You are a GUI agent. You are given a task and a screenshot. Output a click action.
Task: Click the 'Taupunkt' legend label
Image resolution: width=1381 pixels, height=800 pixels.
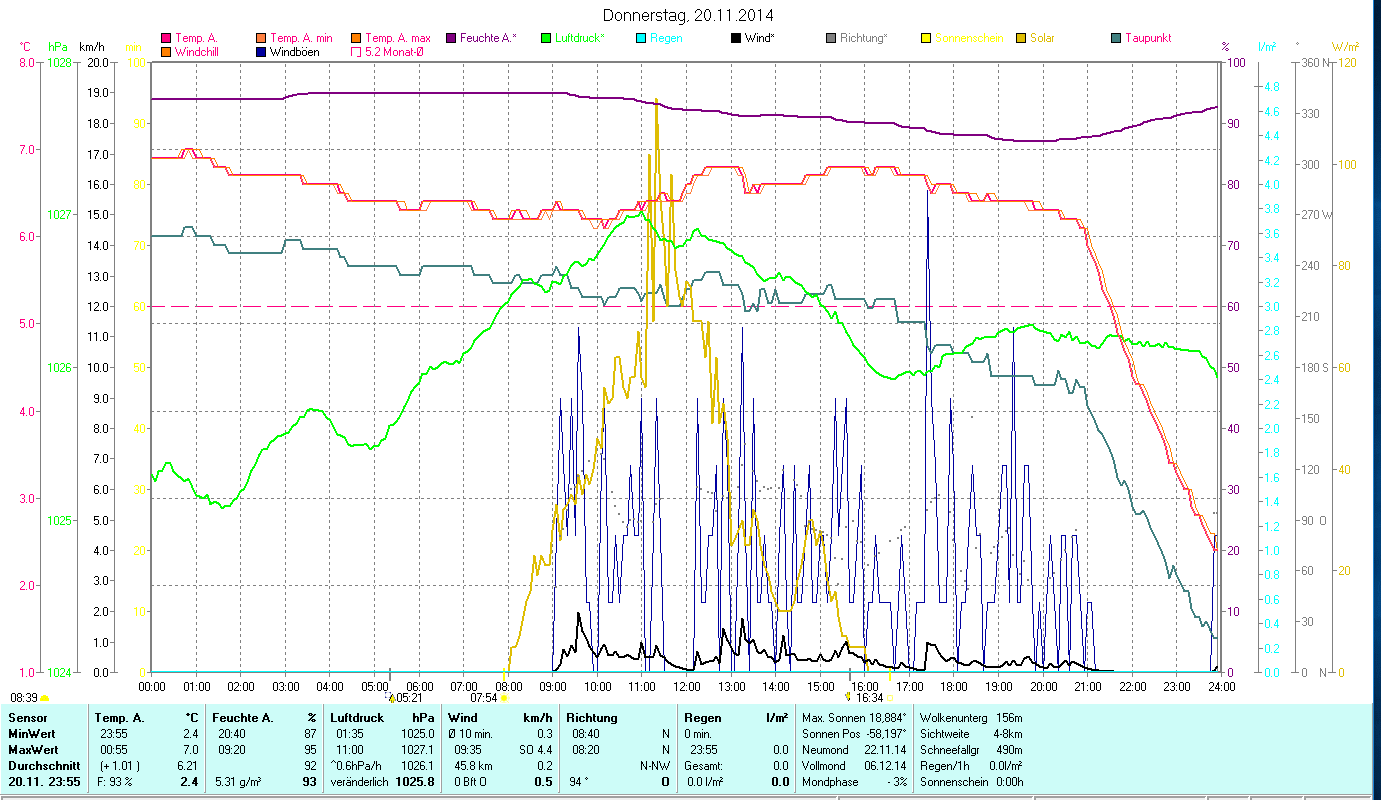tap(1148, 39)
